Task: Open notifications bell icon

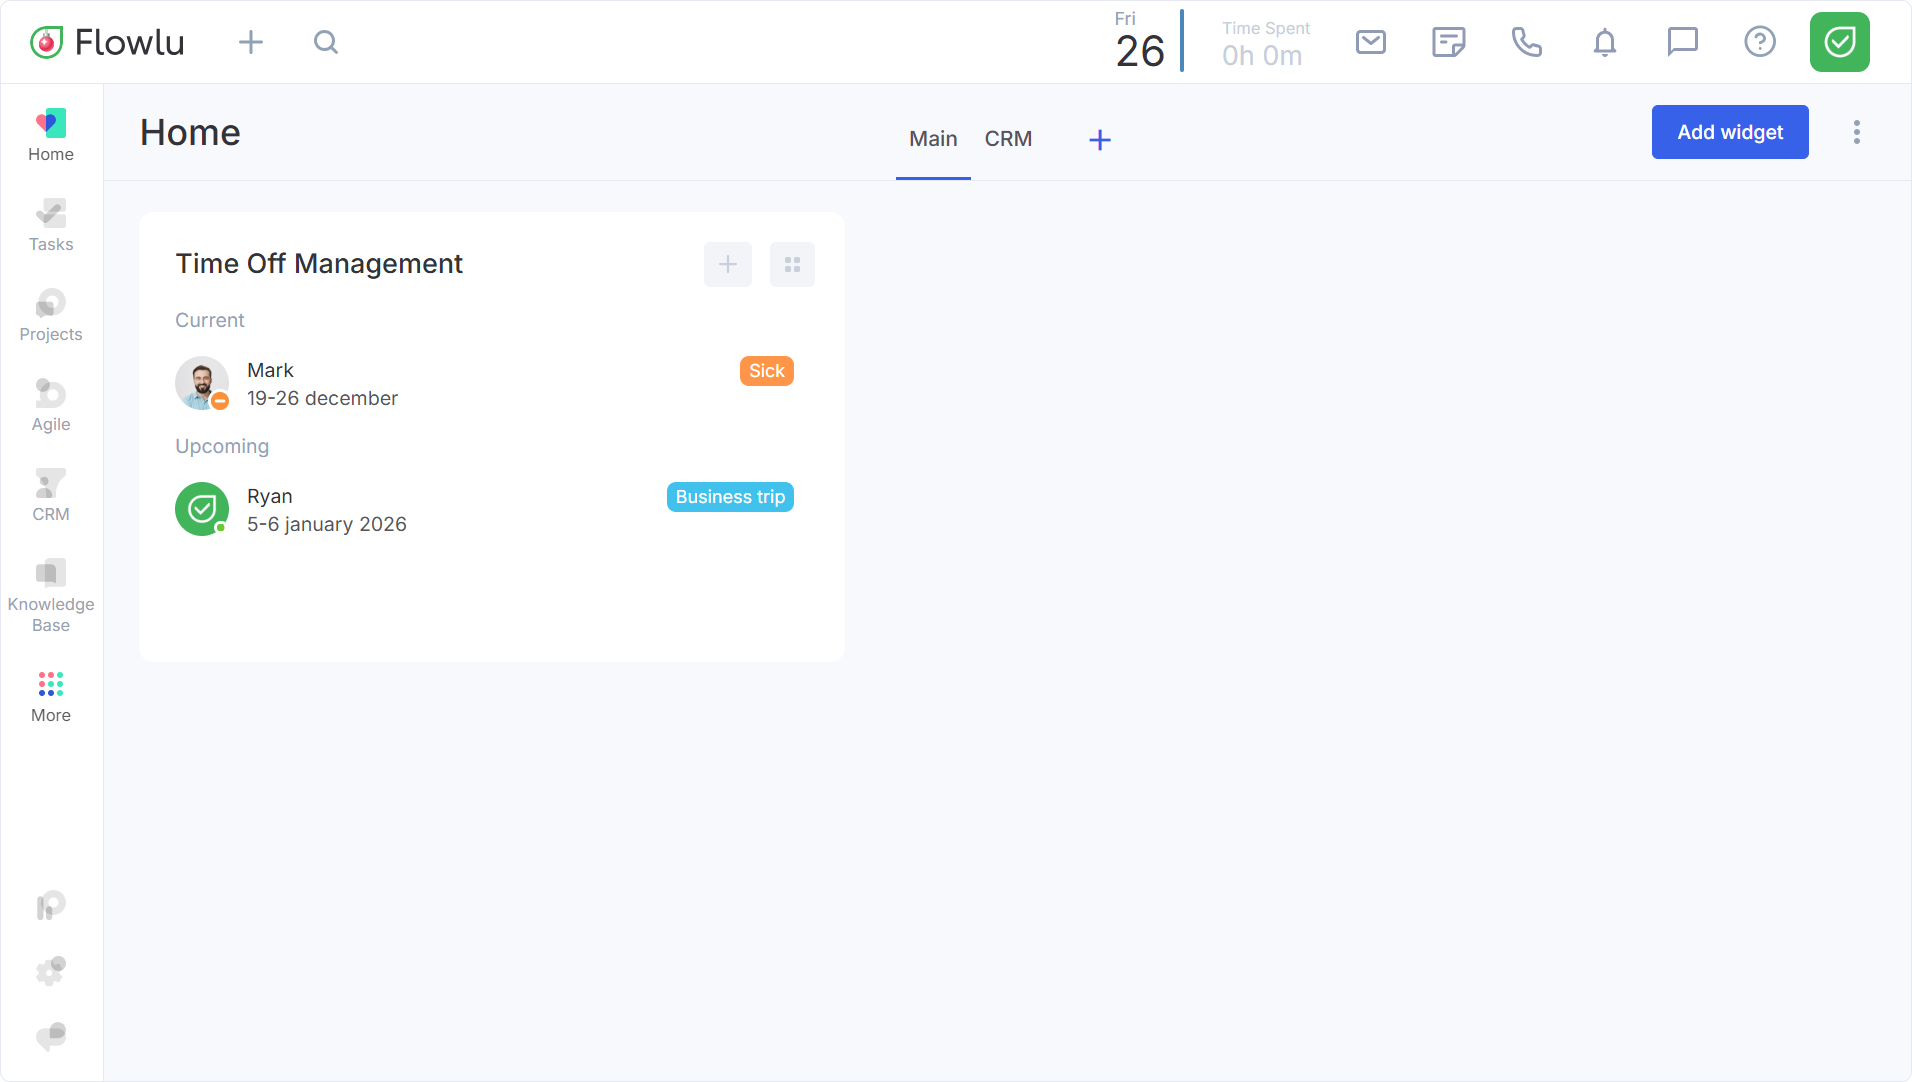Action: 1604,42
